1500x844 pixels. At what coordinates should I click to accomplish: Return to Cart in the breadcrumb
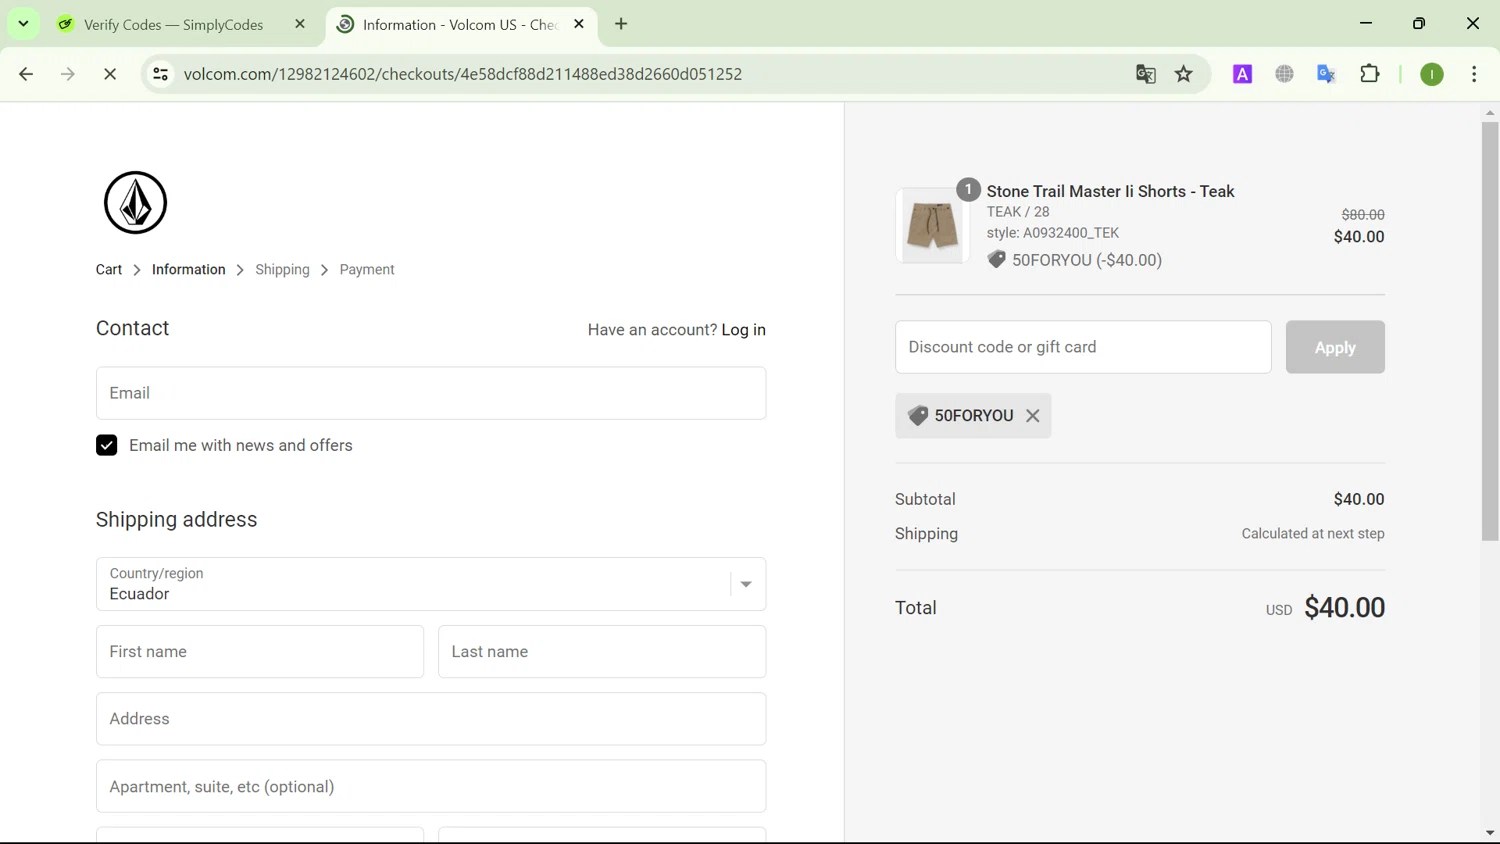pos(109,270)
